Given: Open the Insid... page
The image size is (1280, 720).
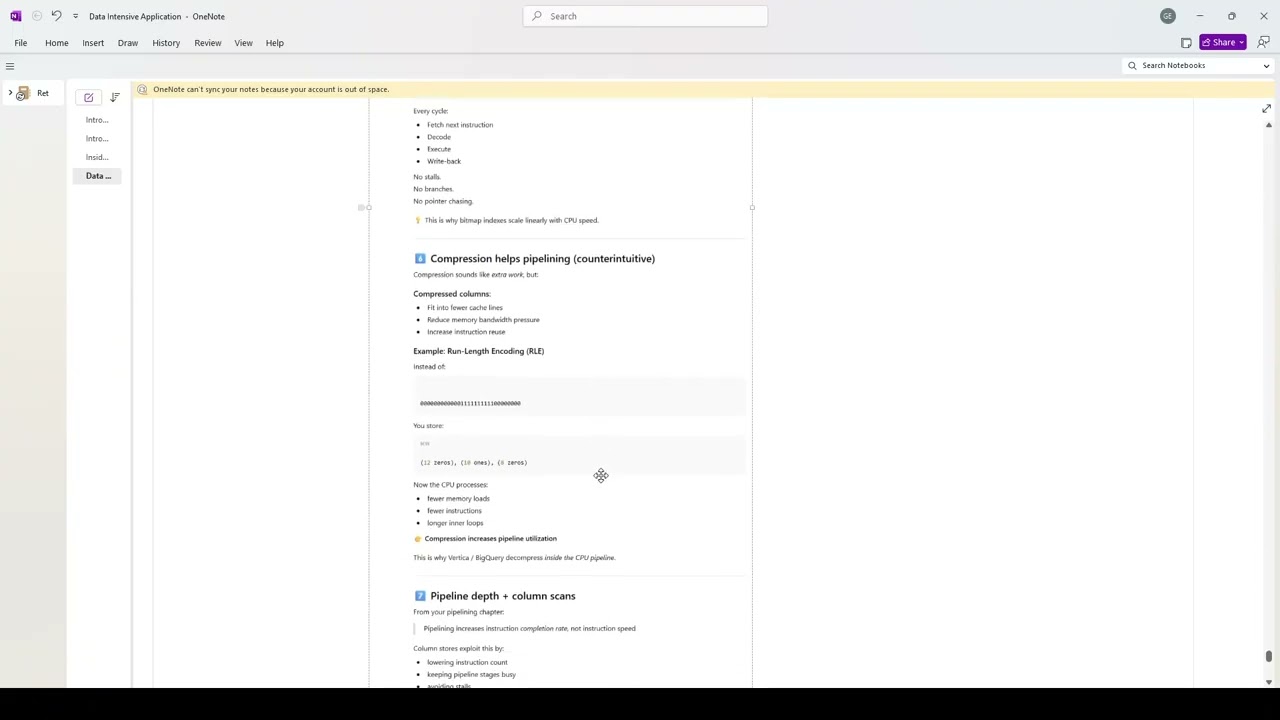Looking at the screenshot, I should tap(97, 157).
